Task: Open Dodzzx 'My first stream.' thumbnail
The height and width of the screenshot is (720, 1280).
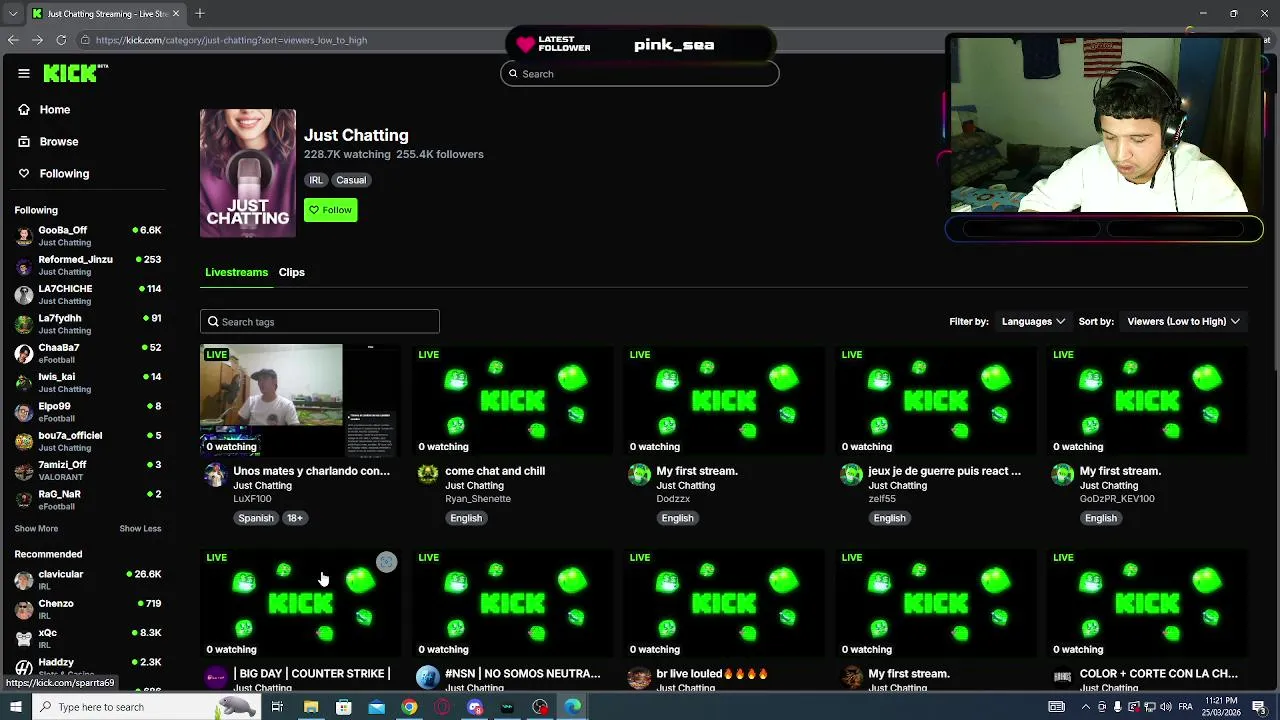Action: point(724,400)
